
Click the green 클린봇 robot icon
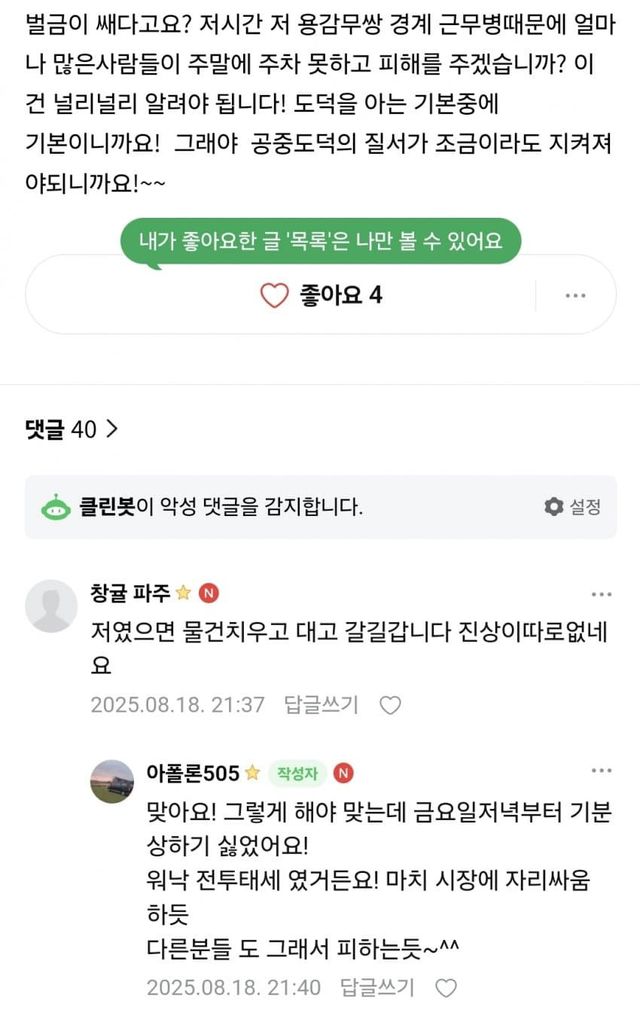coord(55,507)
